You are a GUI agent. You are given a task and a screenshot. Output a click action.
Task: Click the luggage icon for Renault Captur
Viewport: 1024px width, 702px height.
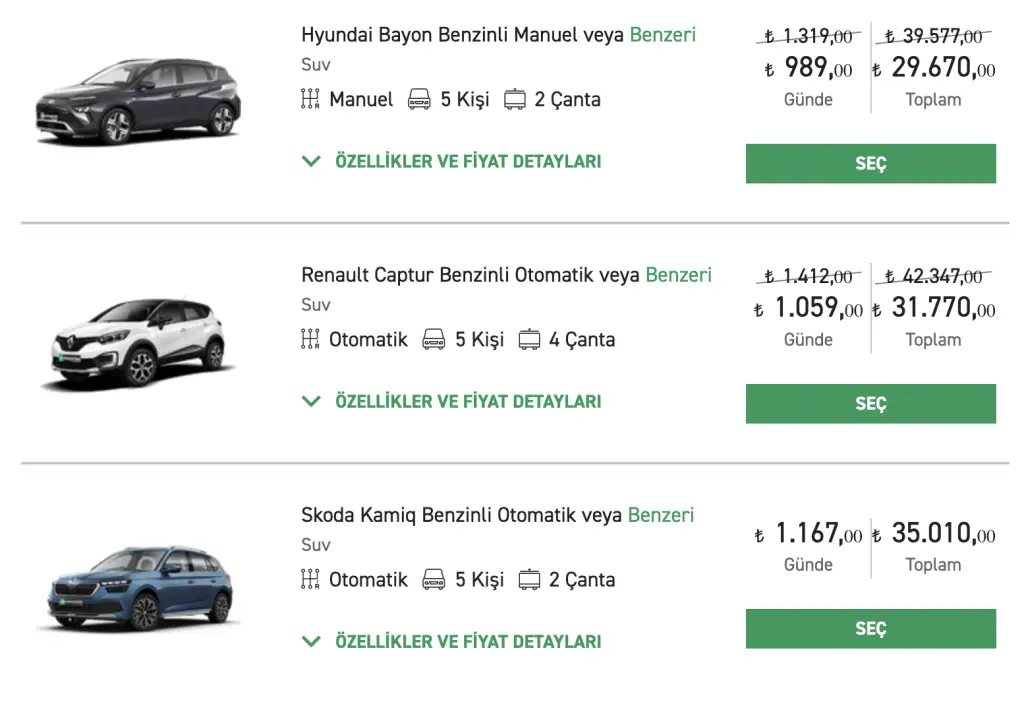tap(529, 339)
